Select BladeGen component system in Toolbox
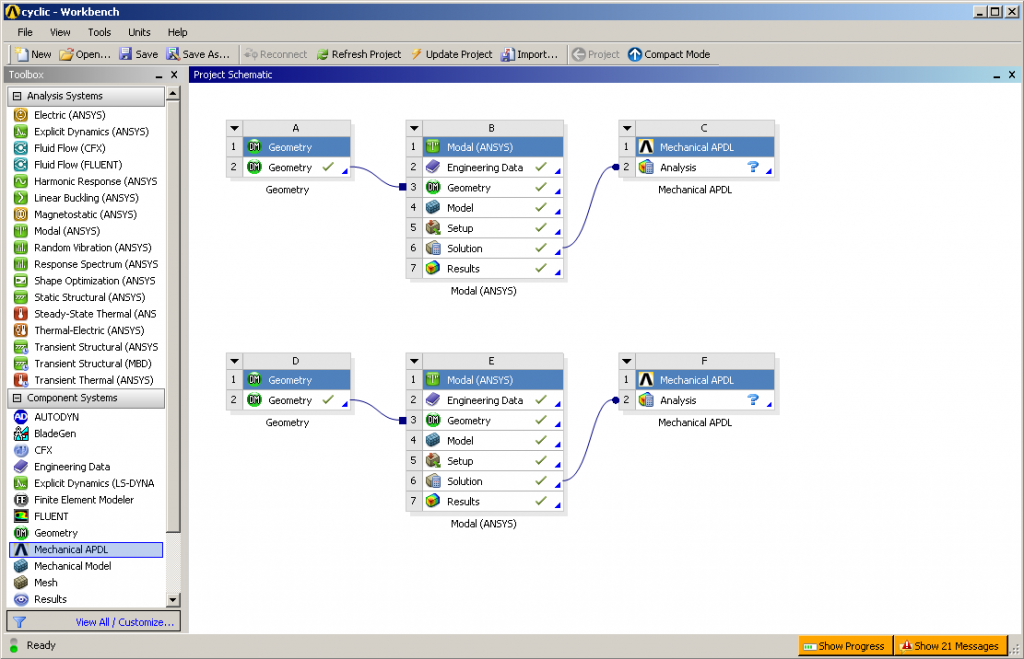The height and width of the screenshot is (659, 1024). 55,433
